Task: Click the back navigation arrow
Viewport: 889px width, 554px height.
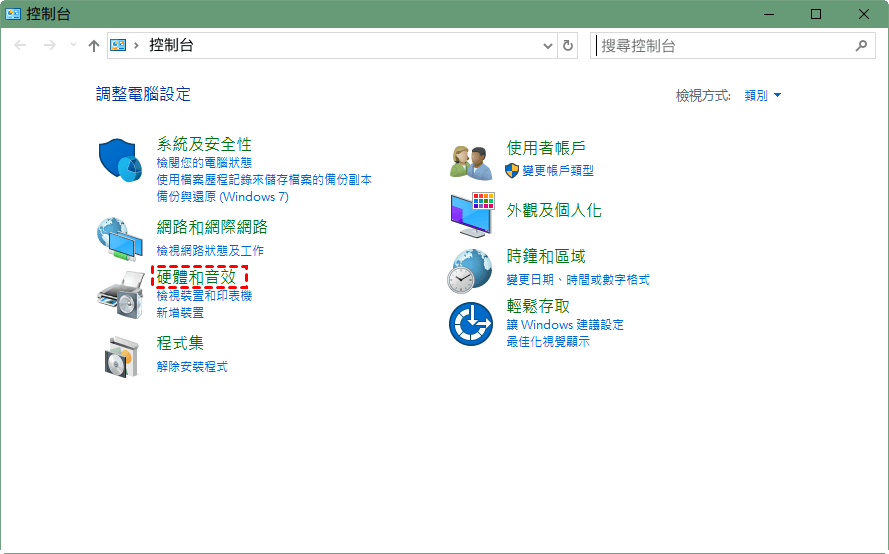Action: coord(20,45)
